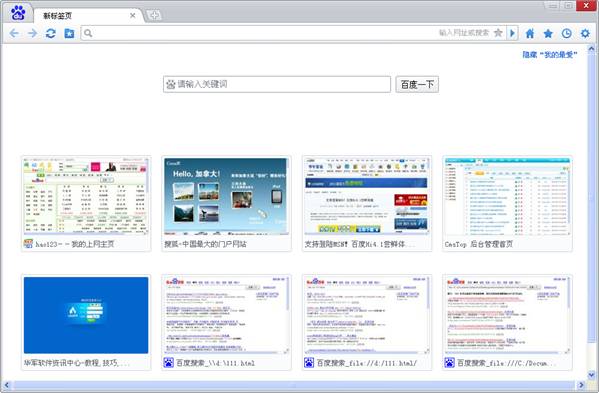Click vertical scrollbar up arrow
This screenshot has width=599, height=393.
point(591,49)
